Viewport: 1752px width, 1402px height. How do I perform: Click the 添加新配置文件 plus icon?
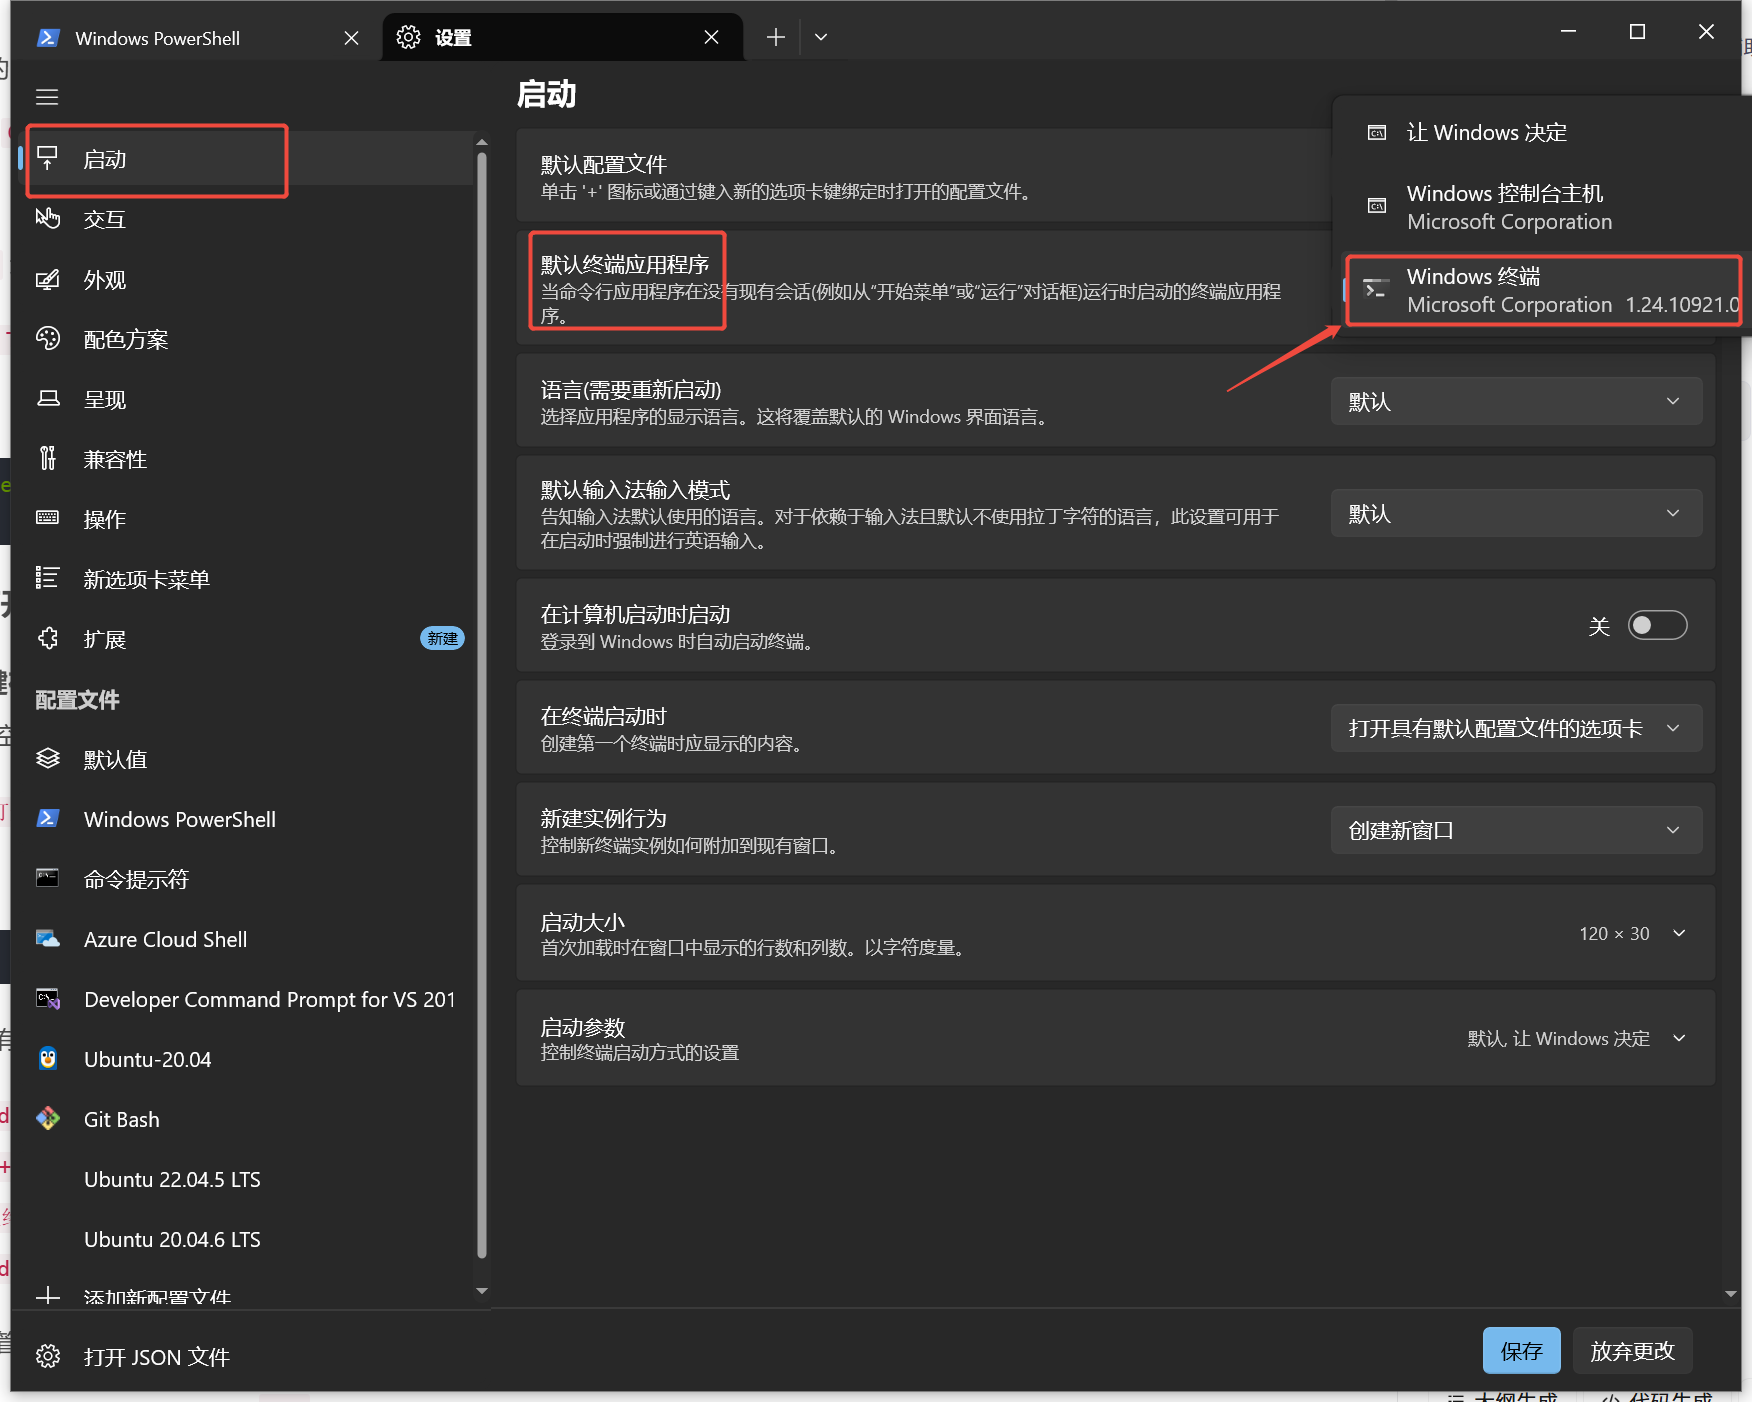47,1297
